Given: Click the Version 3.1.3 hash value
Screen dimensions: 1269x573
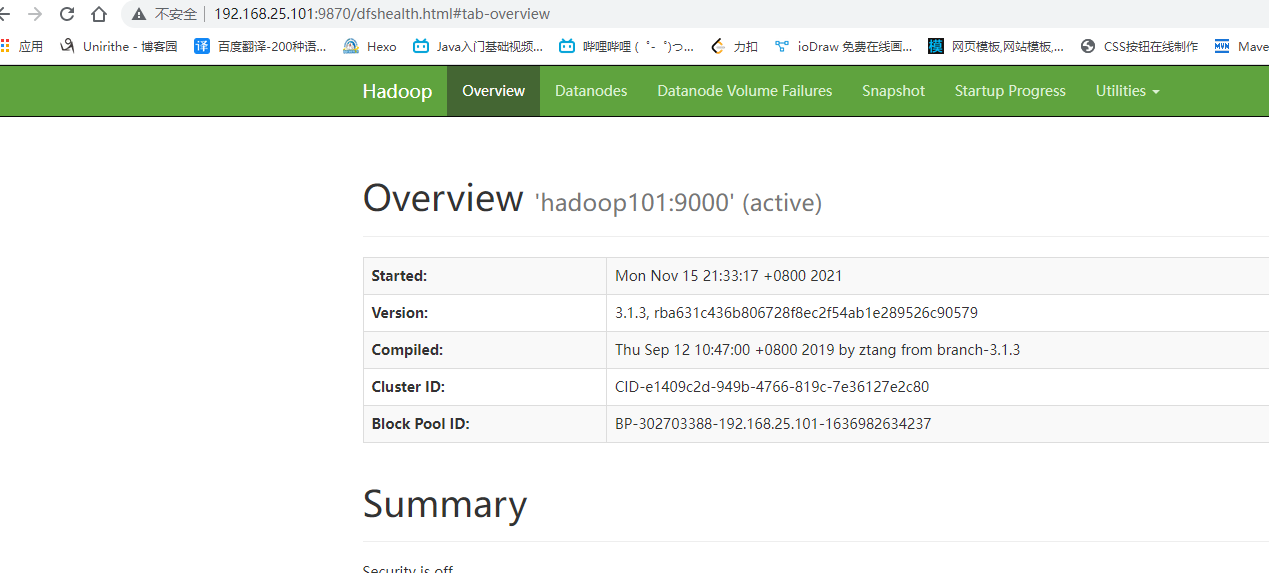Looking at the screenshot, I should [796, 313].
